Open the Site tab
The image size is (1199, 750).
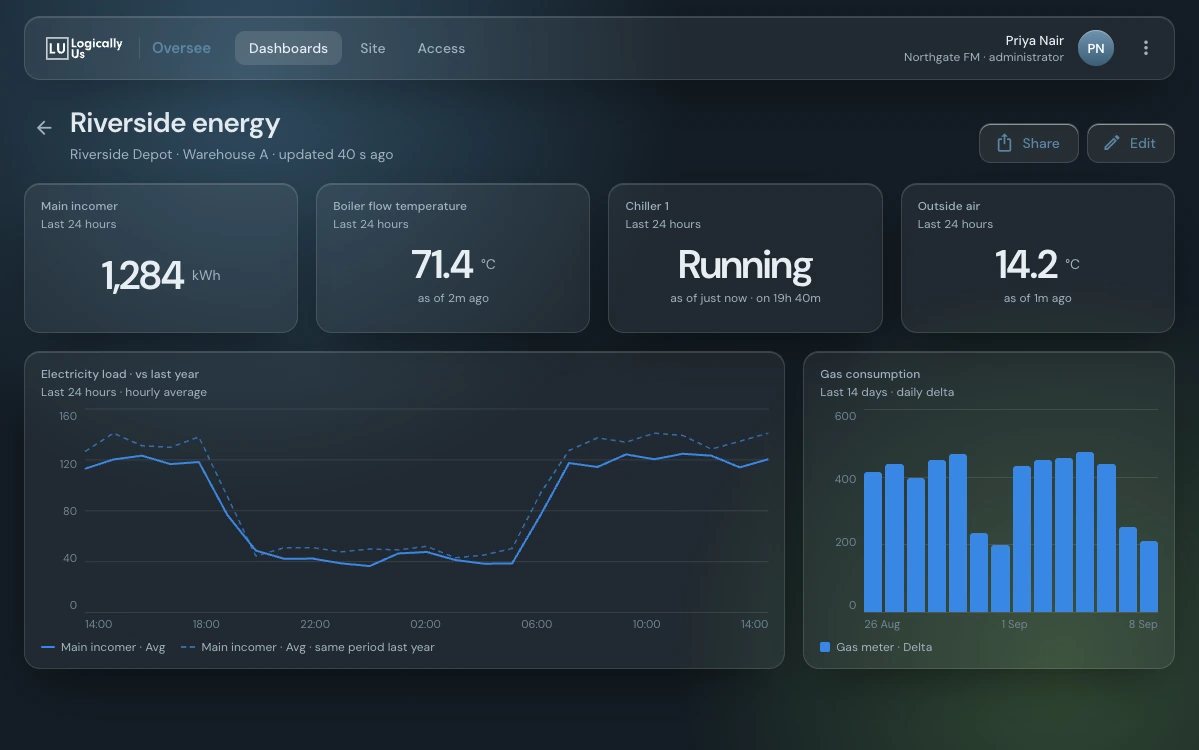(x=372, y=48)
